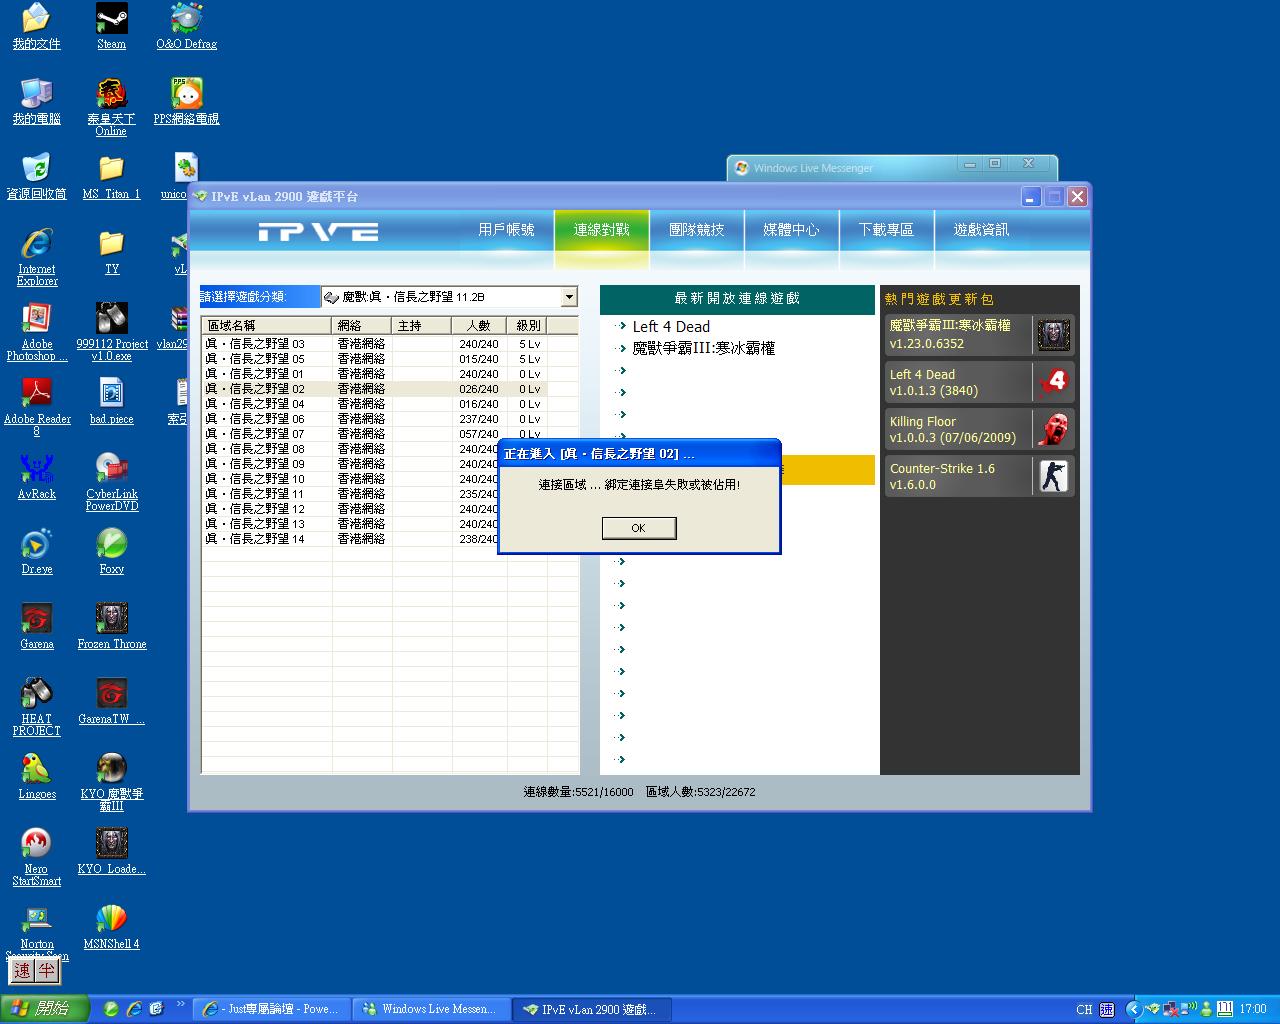Viewport: 1280px width, 1024px height.
Task: Switch to Windows Live Messenger taskbar button
Action: [x=431, y=1009]
